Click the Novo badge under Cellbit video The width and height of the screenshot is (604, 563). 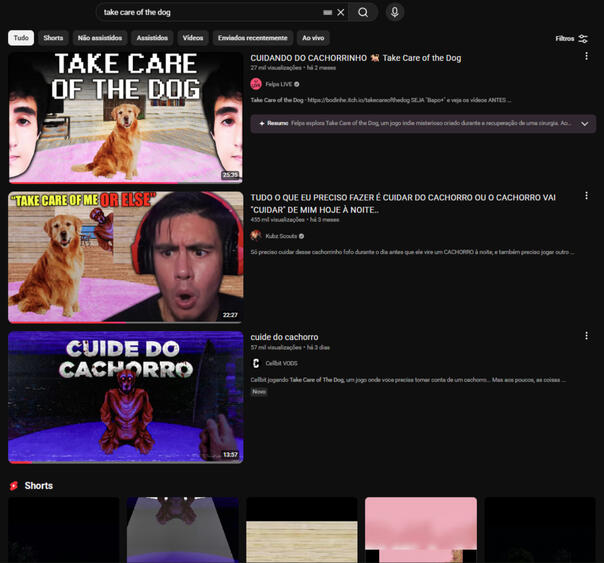click(259, 392)
